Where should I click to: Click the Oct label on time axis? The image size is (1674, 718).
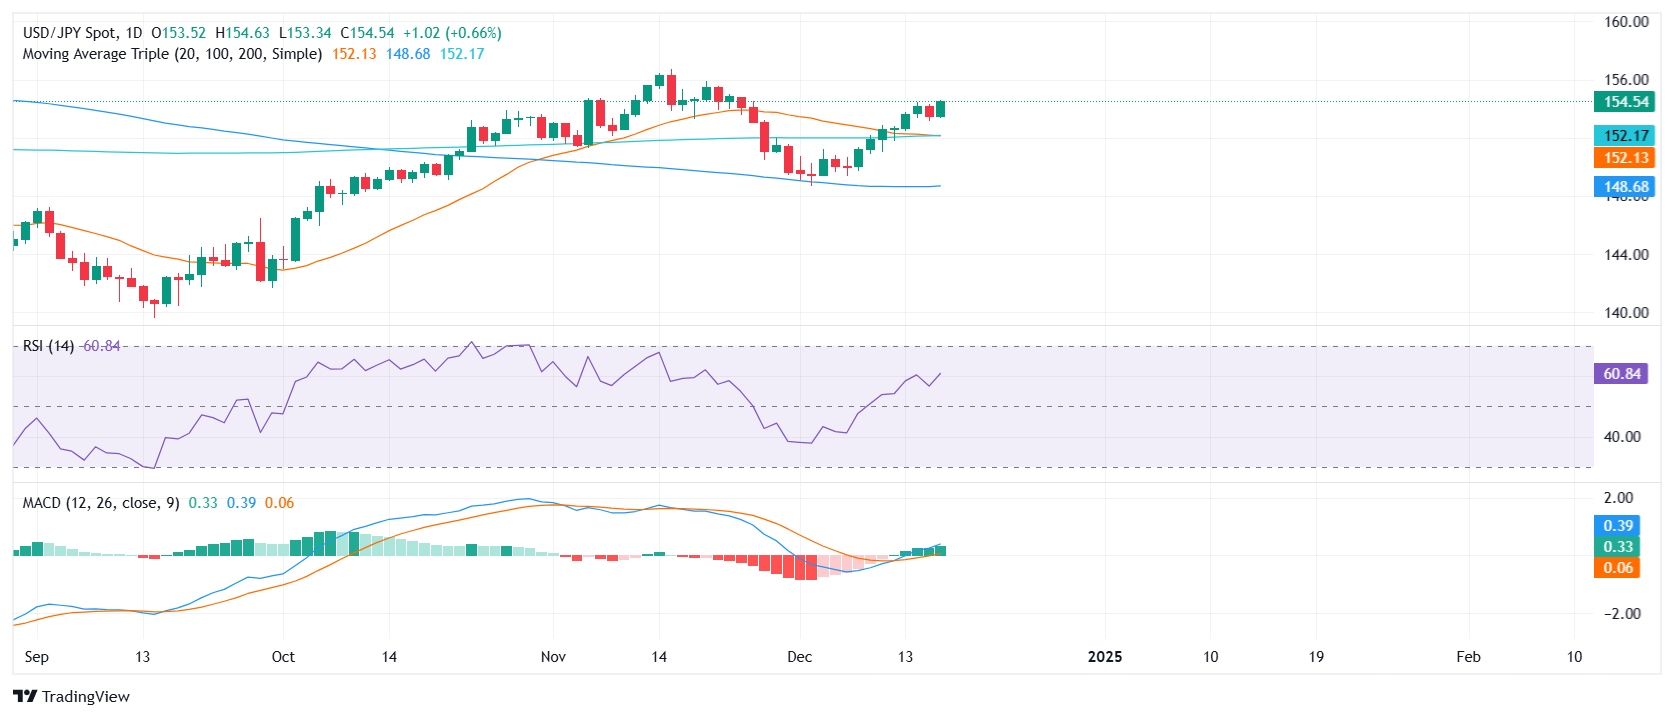pos(283,657)
